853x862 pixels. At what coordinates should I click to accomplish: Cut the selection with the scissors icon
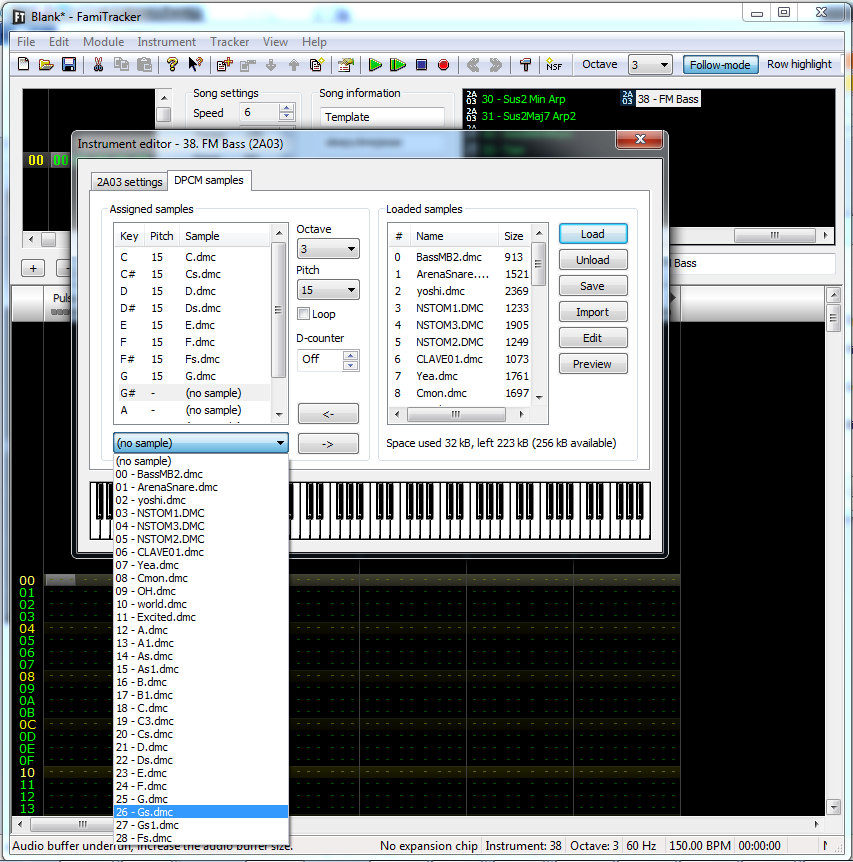click(x=98, y=65)
